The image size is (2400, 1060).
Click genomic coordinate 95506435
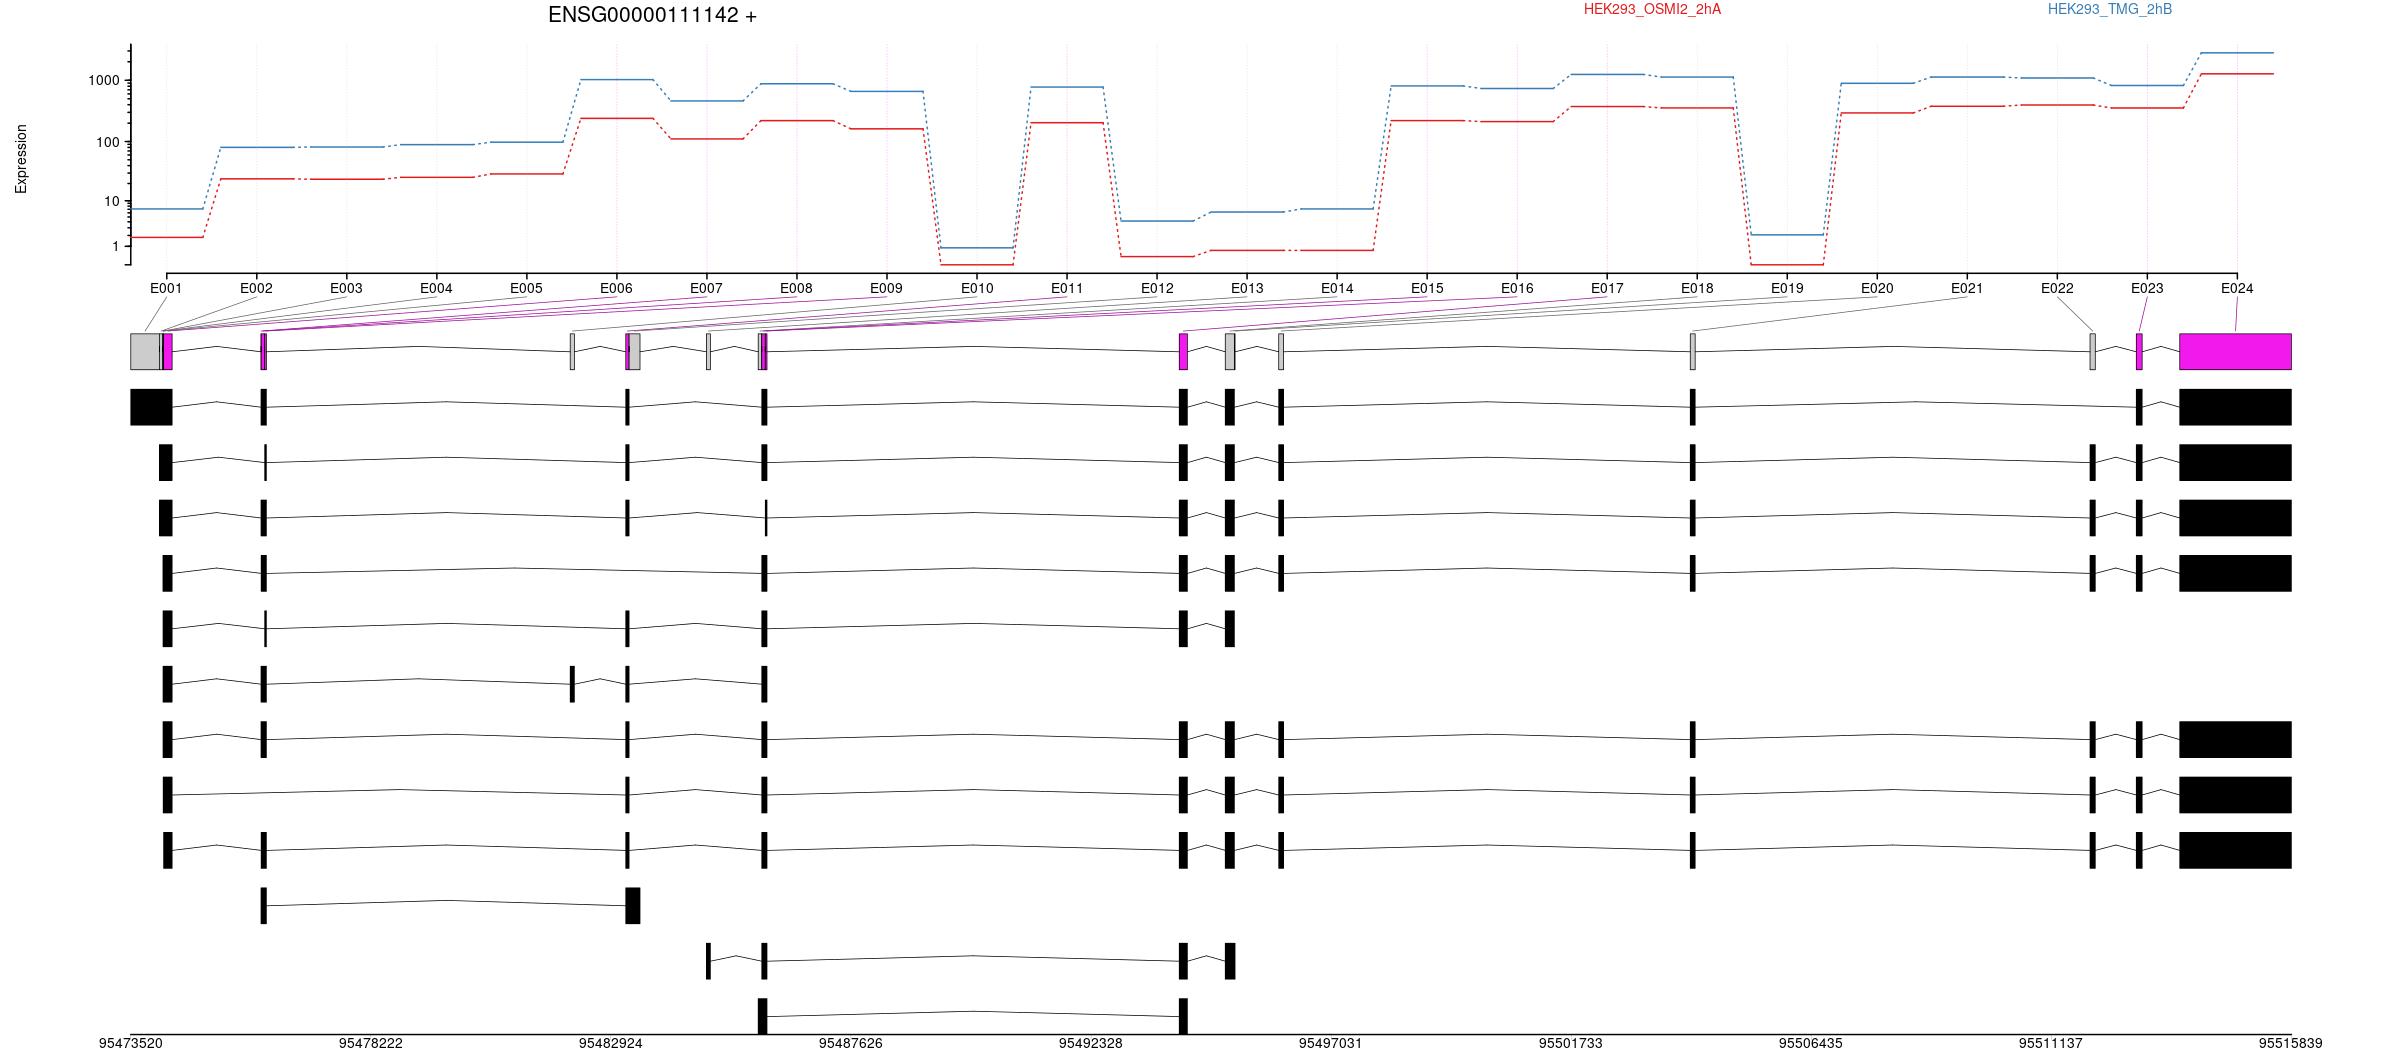pyautogui.click(x=1811, y=1043)
